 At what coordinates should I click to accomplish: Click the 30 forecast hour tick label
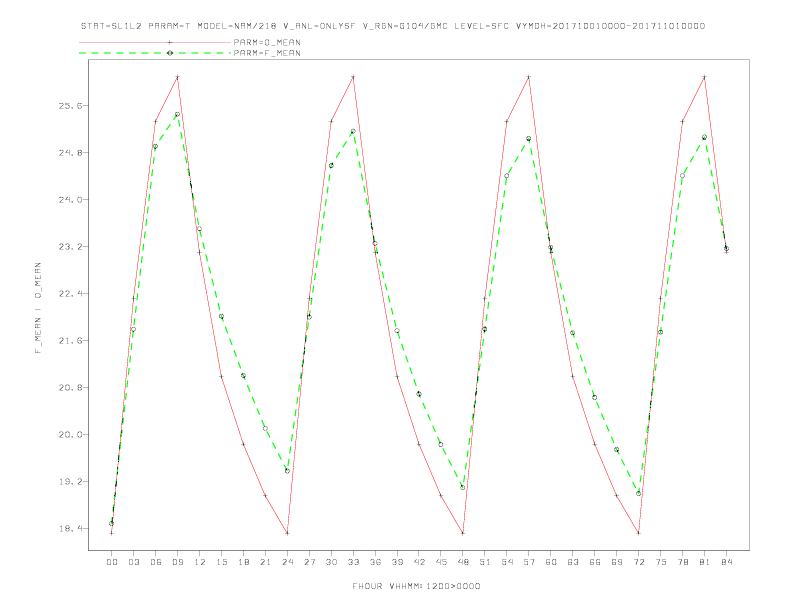[331, 562]
